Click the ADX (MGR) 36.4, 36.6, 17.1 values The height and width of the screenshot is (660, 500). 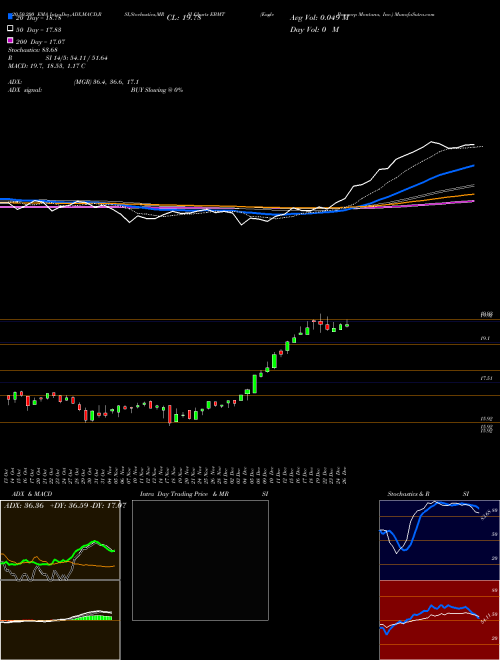tap(106, 82)
